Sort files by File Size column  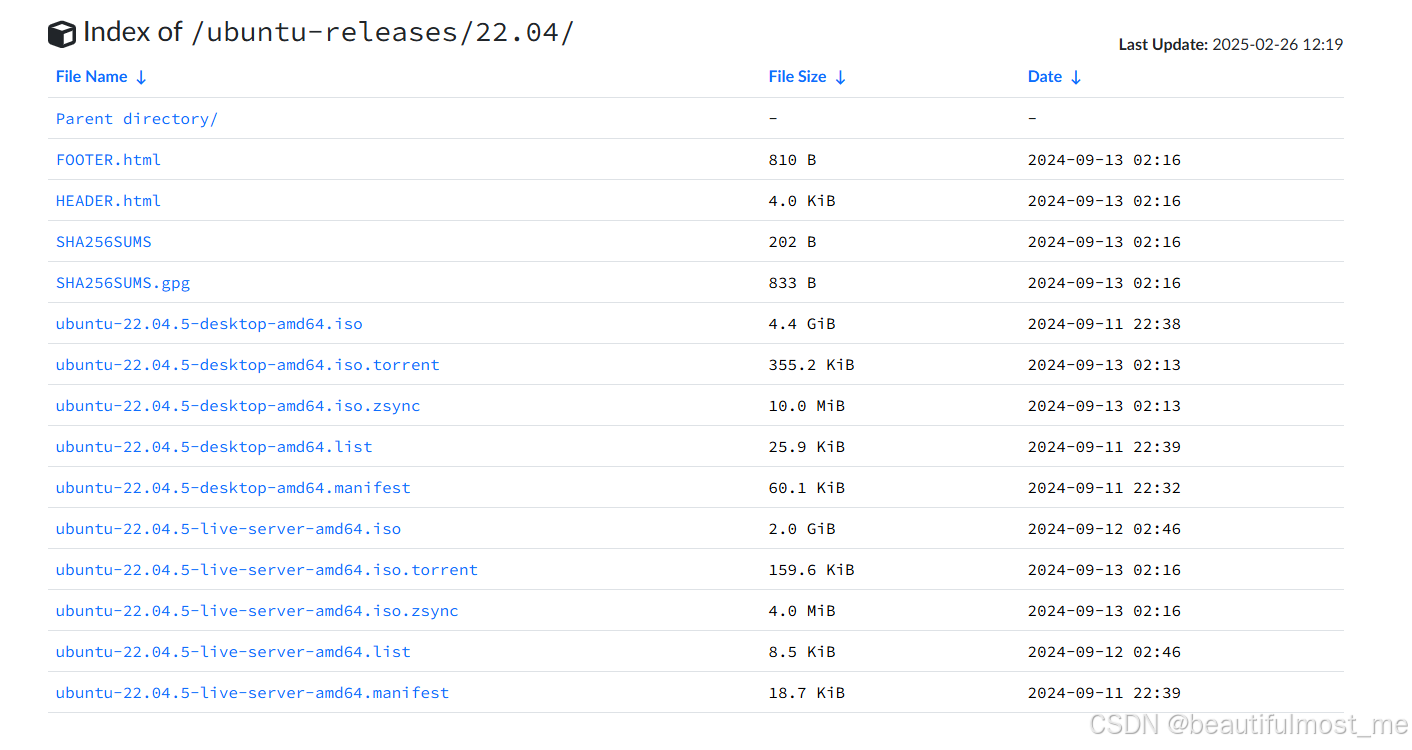pos(797,76)
